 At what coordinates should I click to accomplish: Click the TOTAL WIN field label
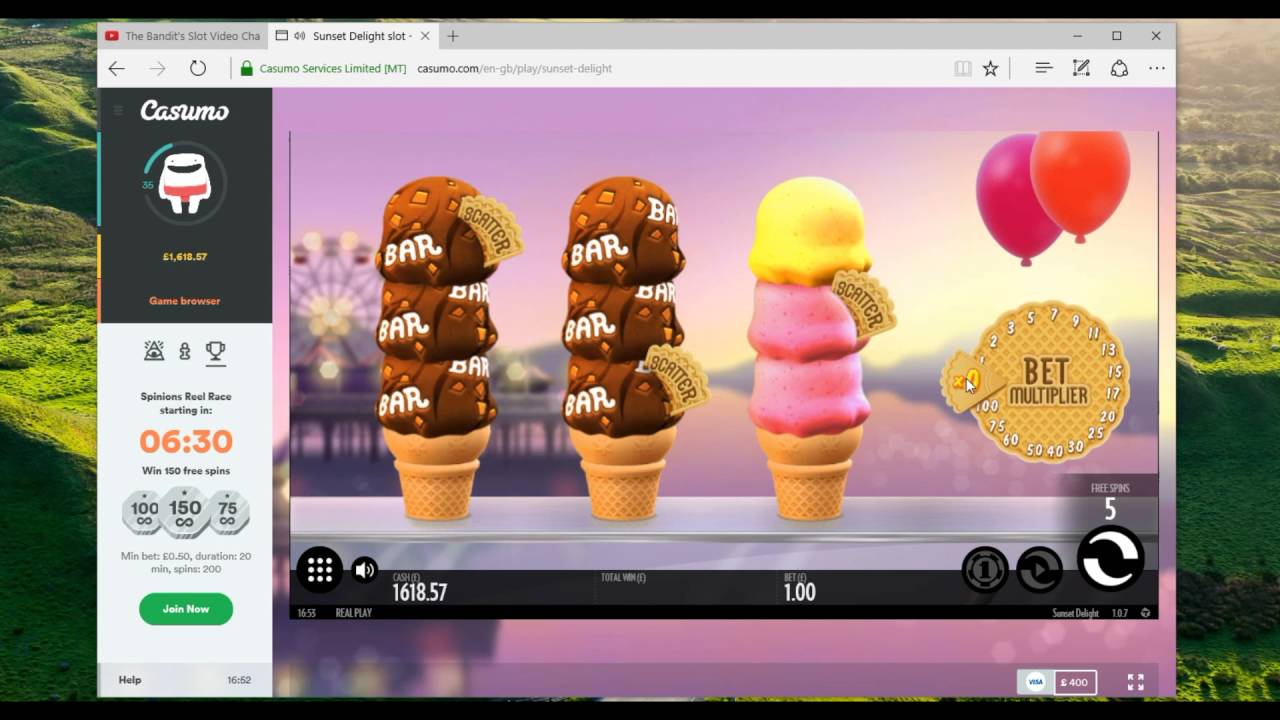623,577
